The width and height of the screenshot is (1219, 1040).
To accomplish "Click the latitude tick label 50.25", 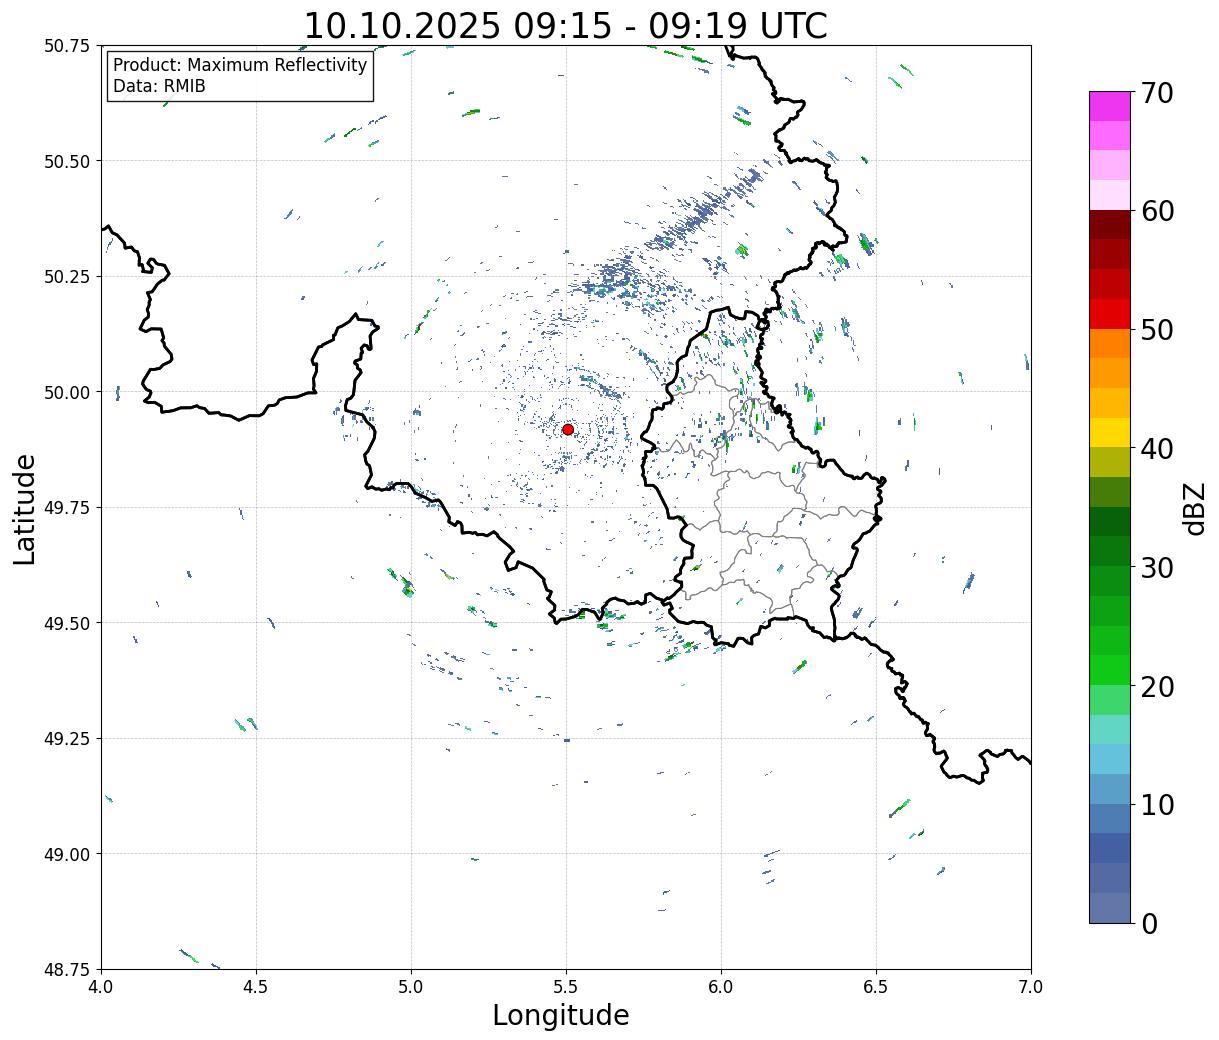I will (67, 277).
